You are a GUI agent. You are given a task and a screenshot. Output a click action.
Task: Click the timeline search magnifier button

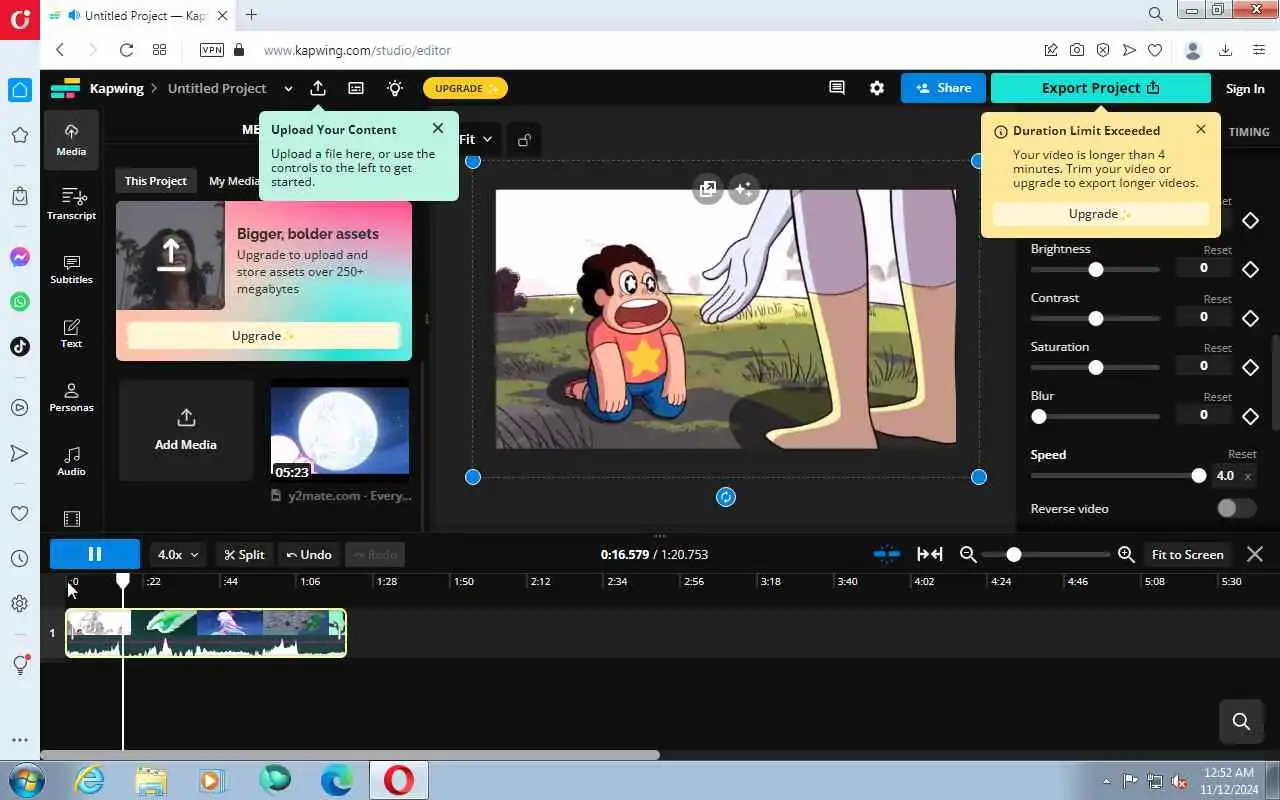point(1242,721)
